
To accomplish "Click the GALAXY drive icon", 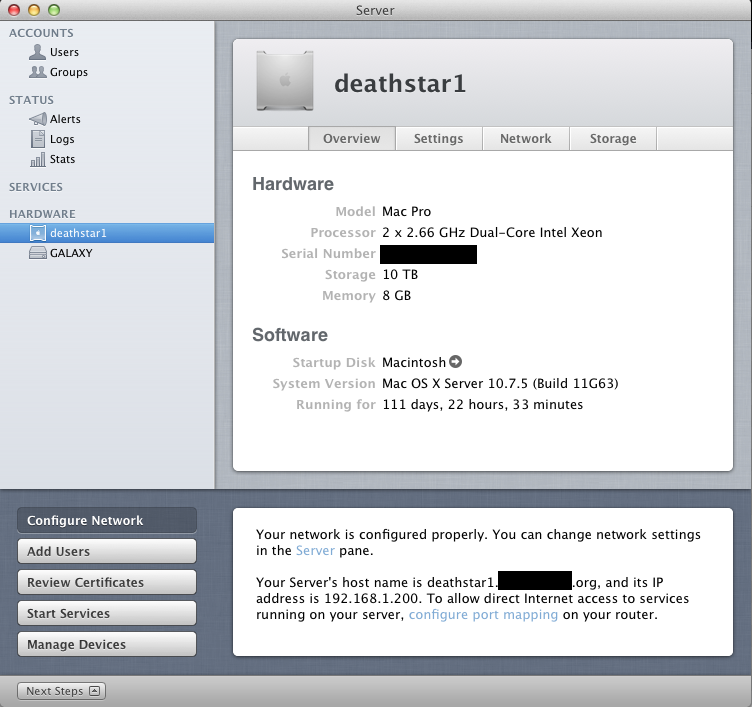I will tap(38, 253).
